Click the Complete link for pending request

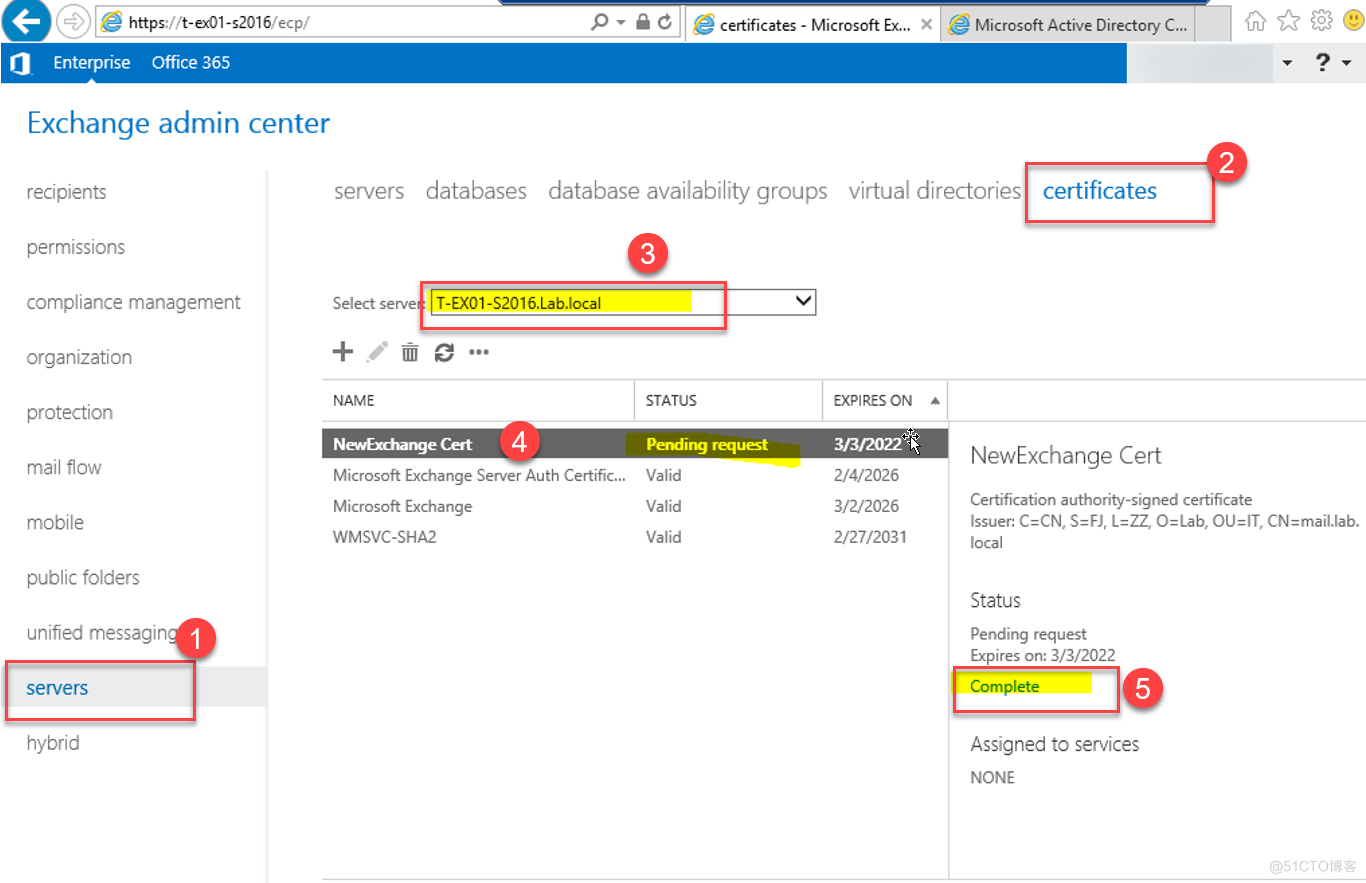pyautogui.click(x=1005, y=686)
